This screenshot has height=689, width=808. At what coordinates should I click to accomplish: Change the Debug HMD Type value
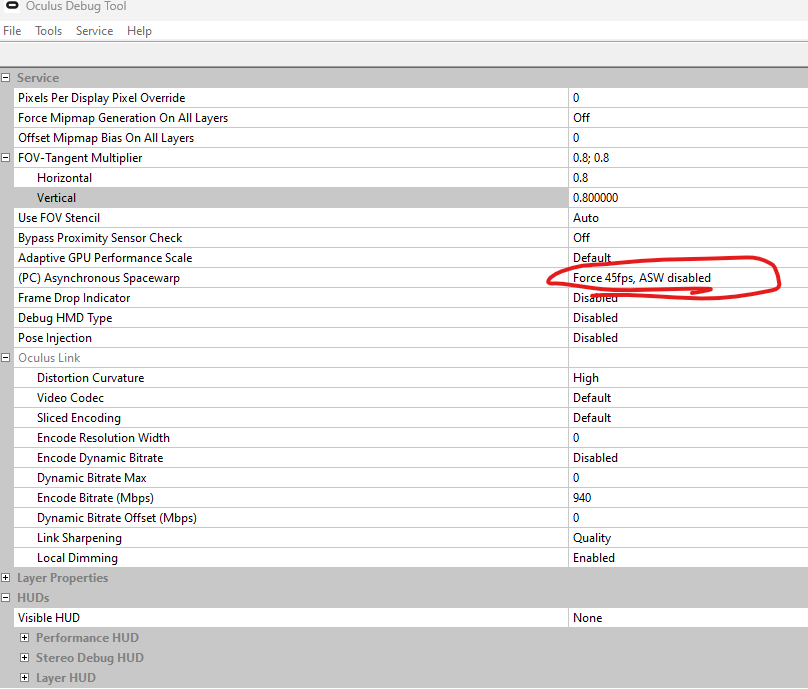click(x=688, y=318)
